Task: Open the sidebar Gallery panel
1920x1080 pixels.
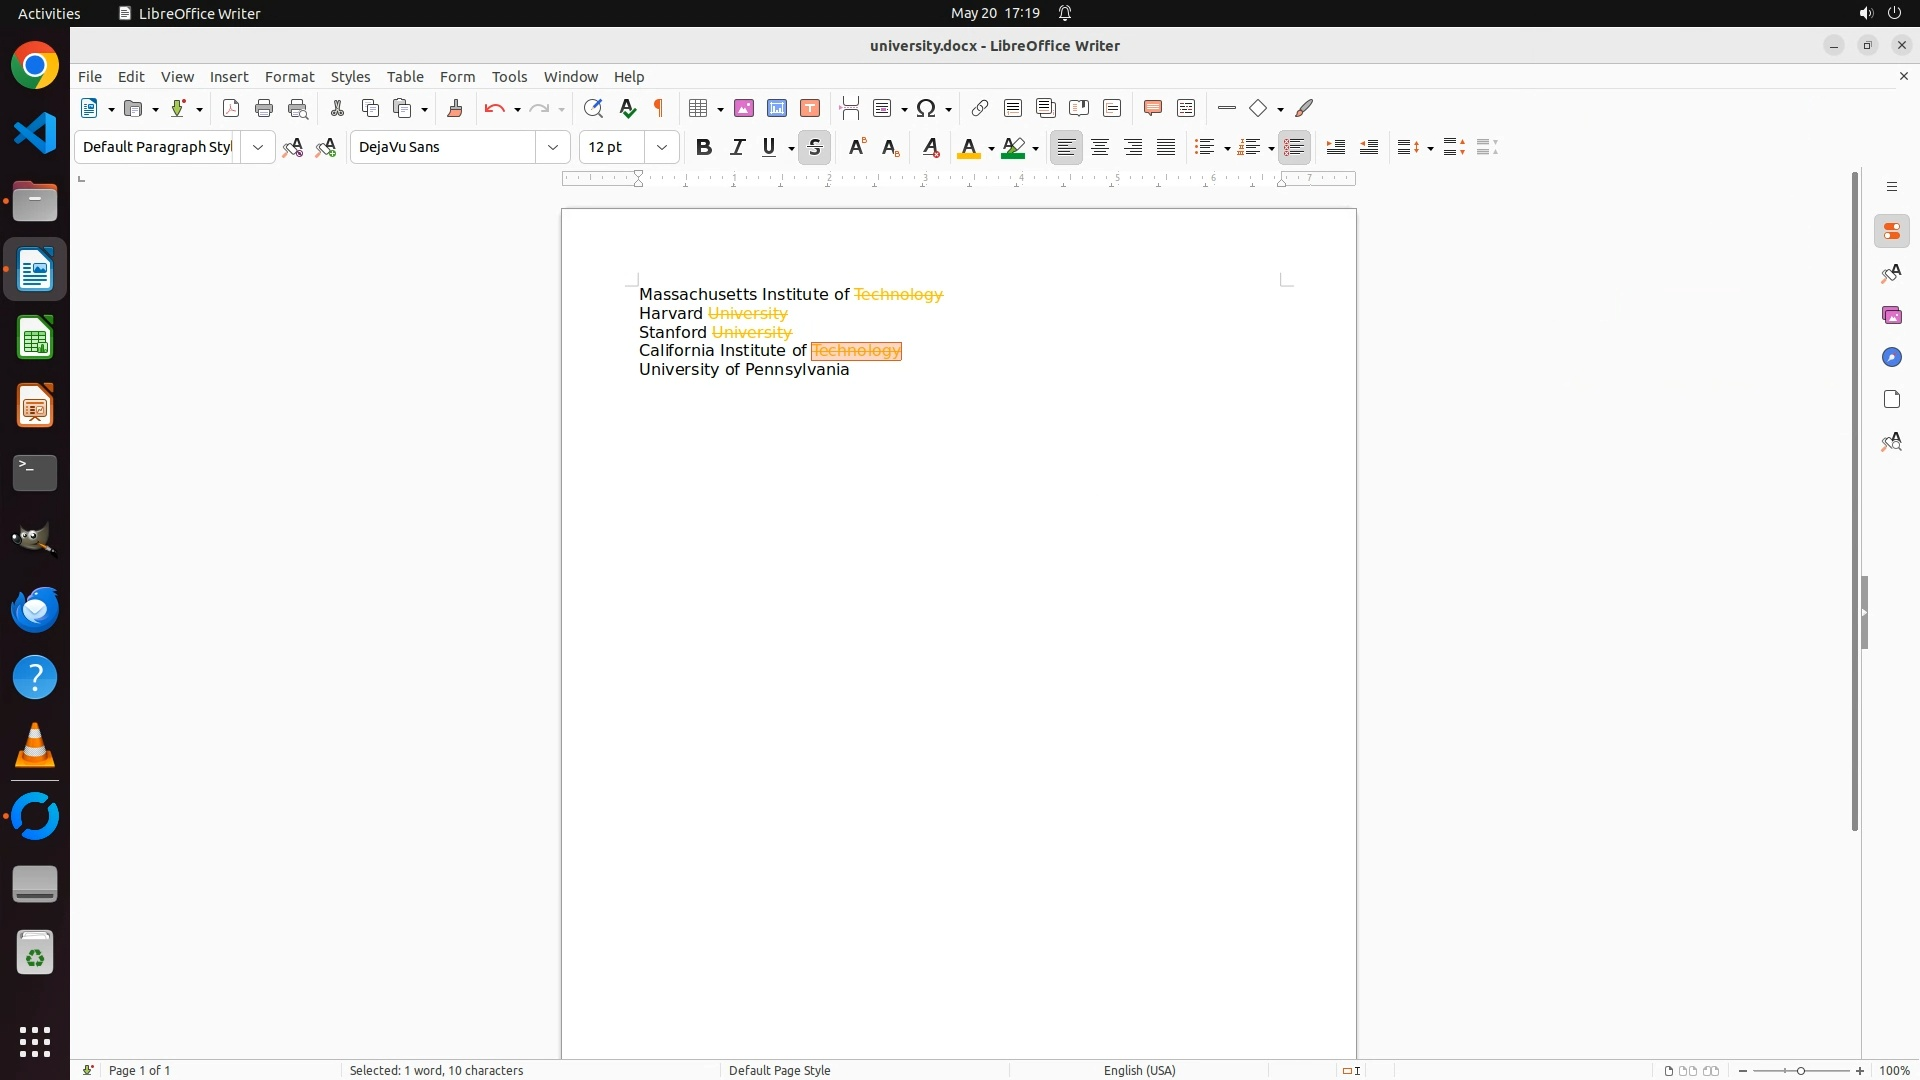Action: pos(1891,316)
